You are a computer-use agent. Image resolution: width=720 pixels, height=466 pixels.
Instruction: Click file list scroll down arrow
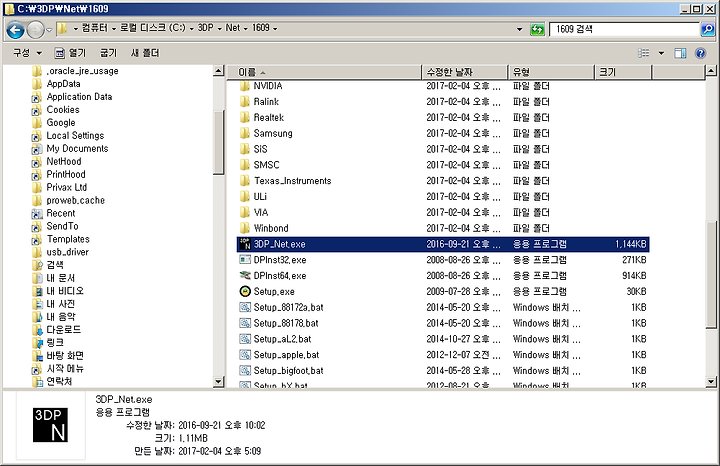point(711,381)
